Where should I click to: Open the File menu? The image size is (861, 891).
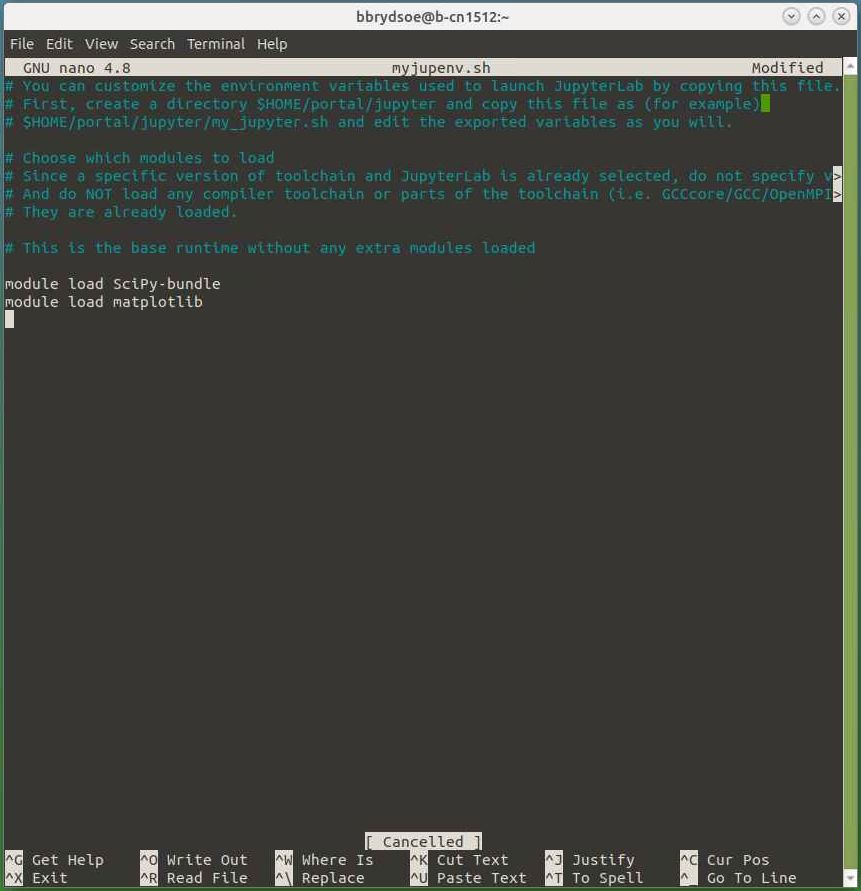[x=22, y=44]
